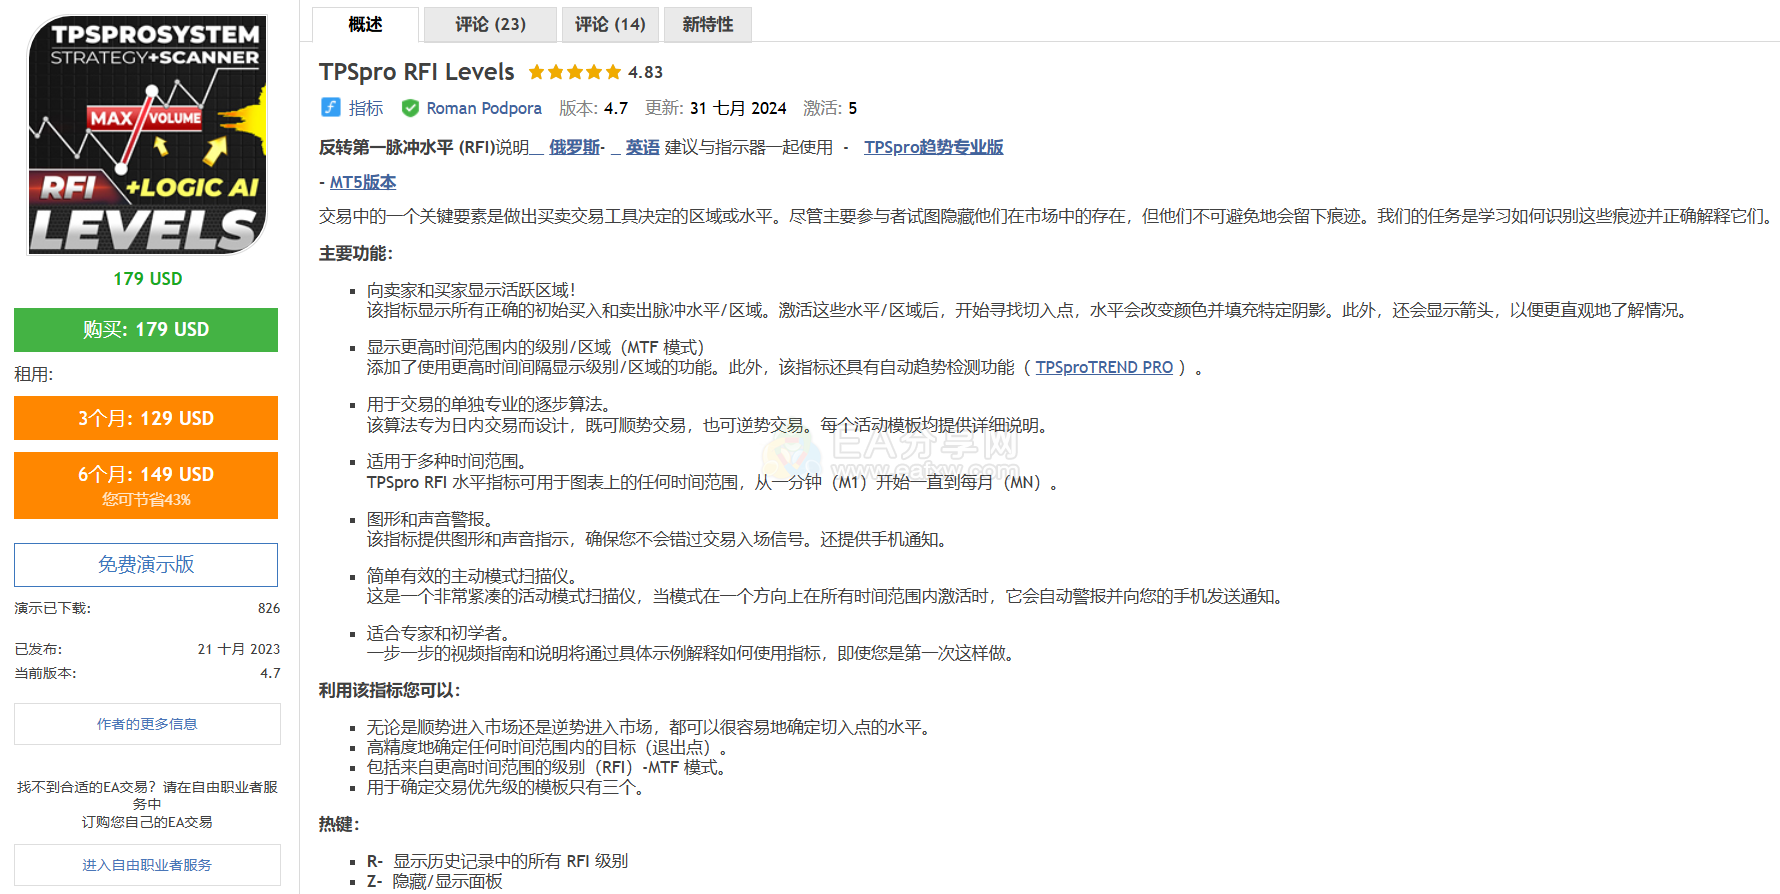
Task: Open the 指标 category link
Action: [366, 108]
